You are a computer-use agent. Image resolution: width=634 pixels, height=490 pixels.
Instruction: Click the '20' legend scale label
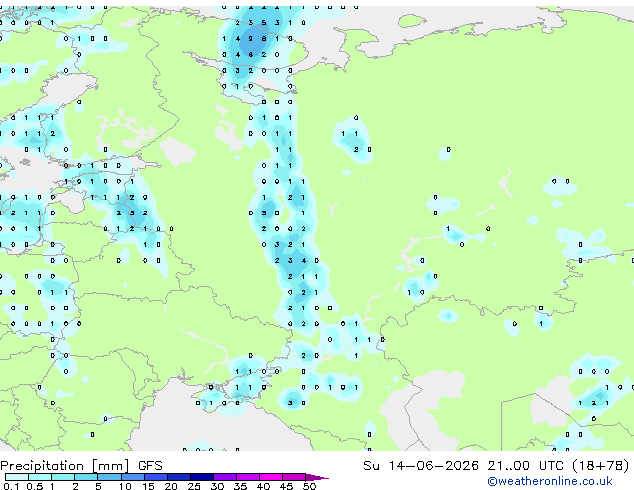[x=171, y=486]
